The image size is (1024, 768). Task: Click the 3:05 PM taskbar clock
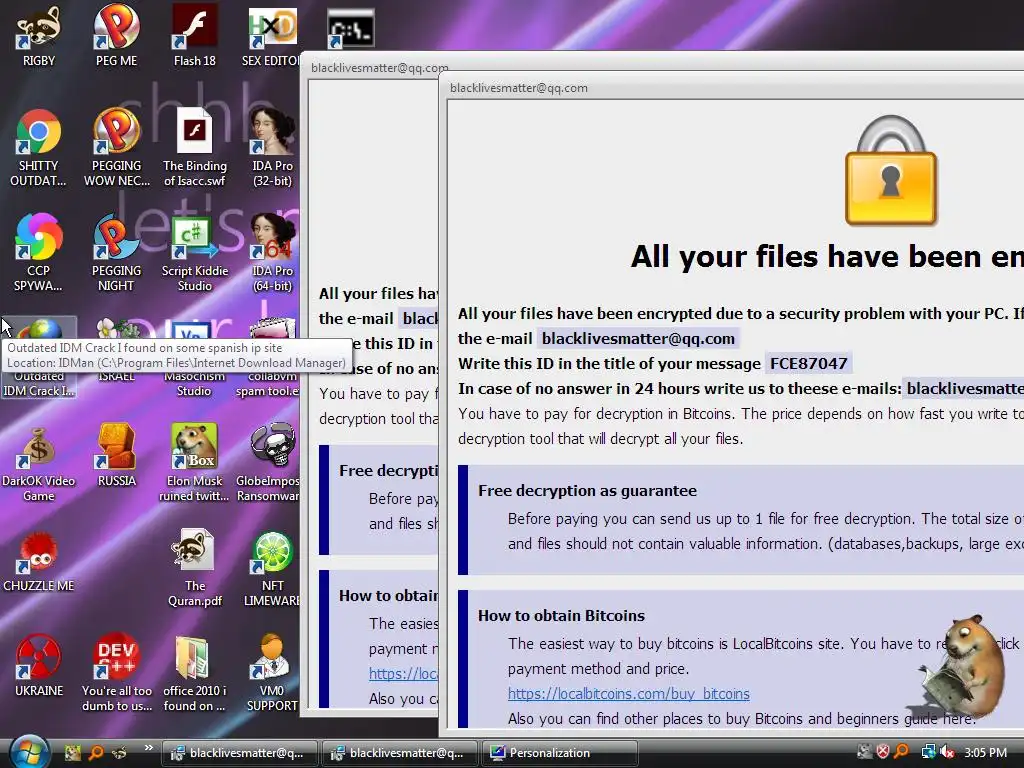click(985, 752)
